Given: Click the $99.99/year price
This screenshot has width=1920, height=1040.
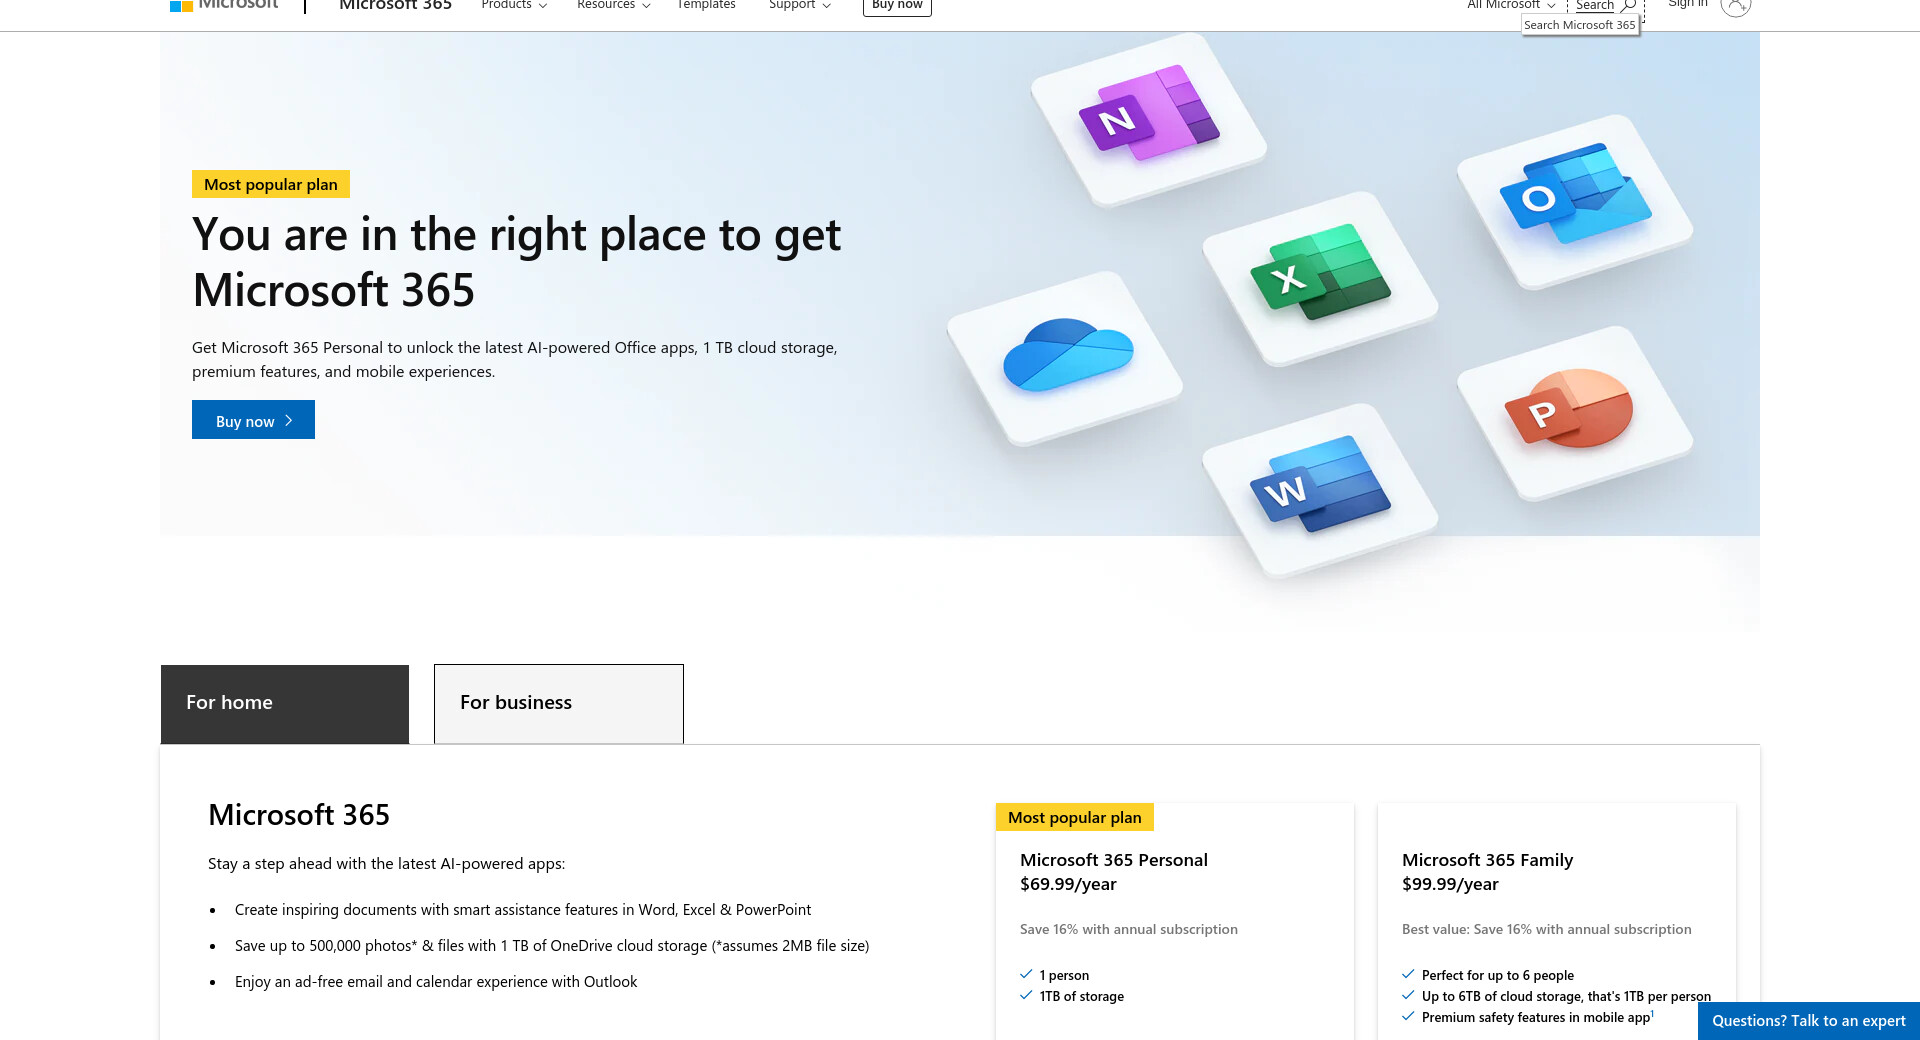Looking at the screenshot, I should tap(1450, 884).
